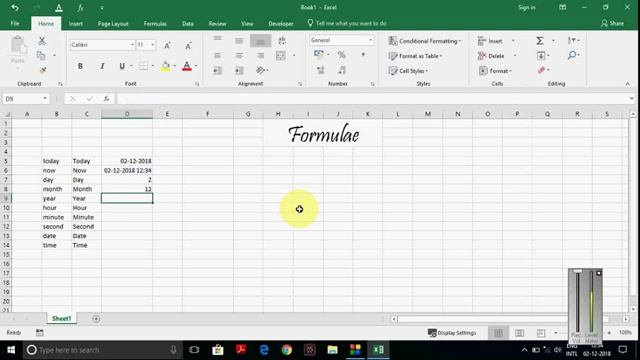Click the Copy icon in Clipboard group
The width and height of the screenshot is (640, 360).
(x=41, y=56)
